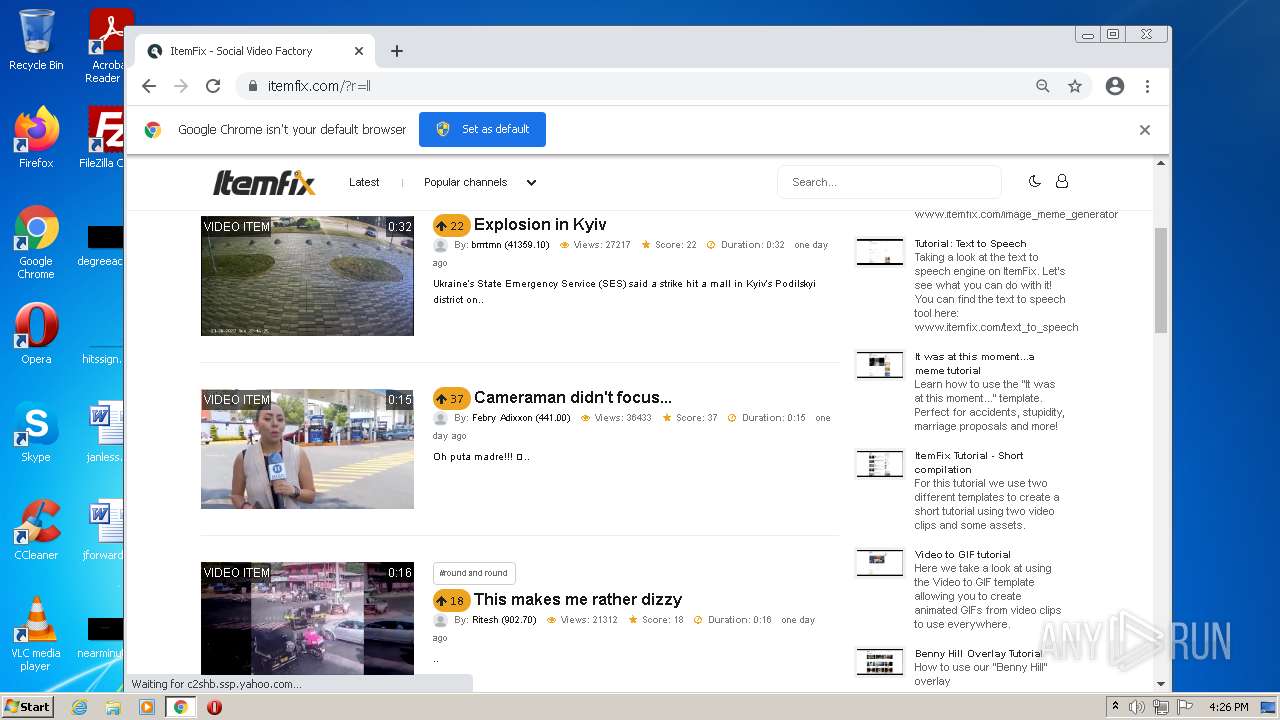The height and width of the screenshot is (720, 1280).
Task: Upvote Explosion in Kyiv with the 22 badge
Action: click(x=451, y=226)
